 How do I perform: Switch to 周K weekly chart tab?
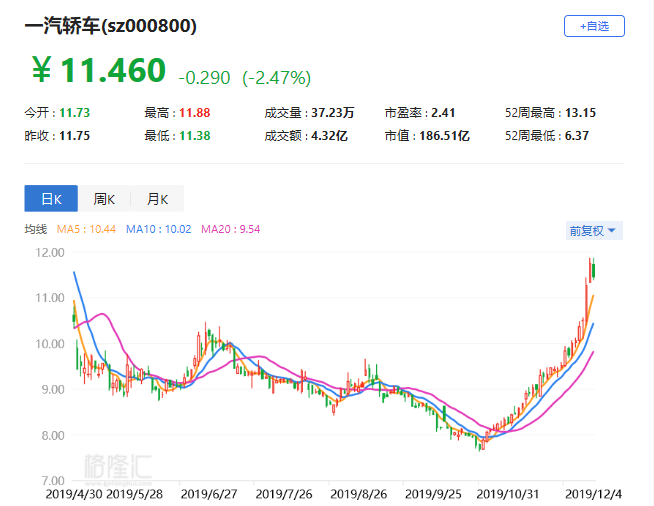point(104,199)
